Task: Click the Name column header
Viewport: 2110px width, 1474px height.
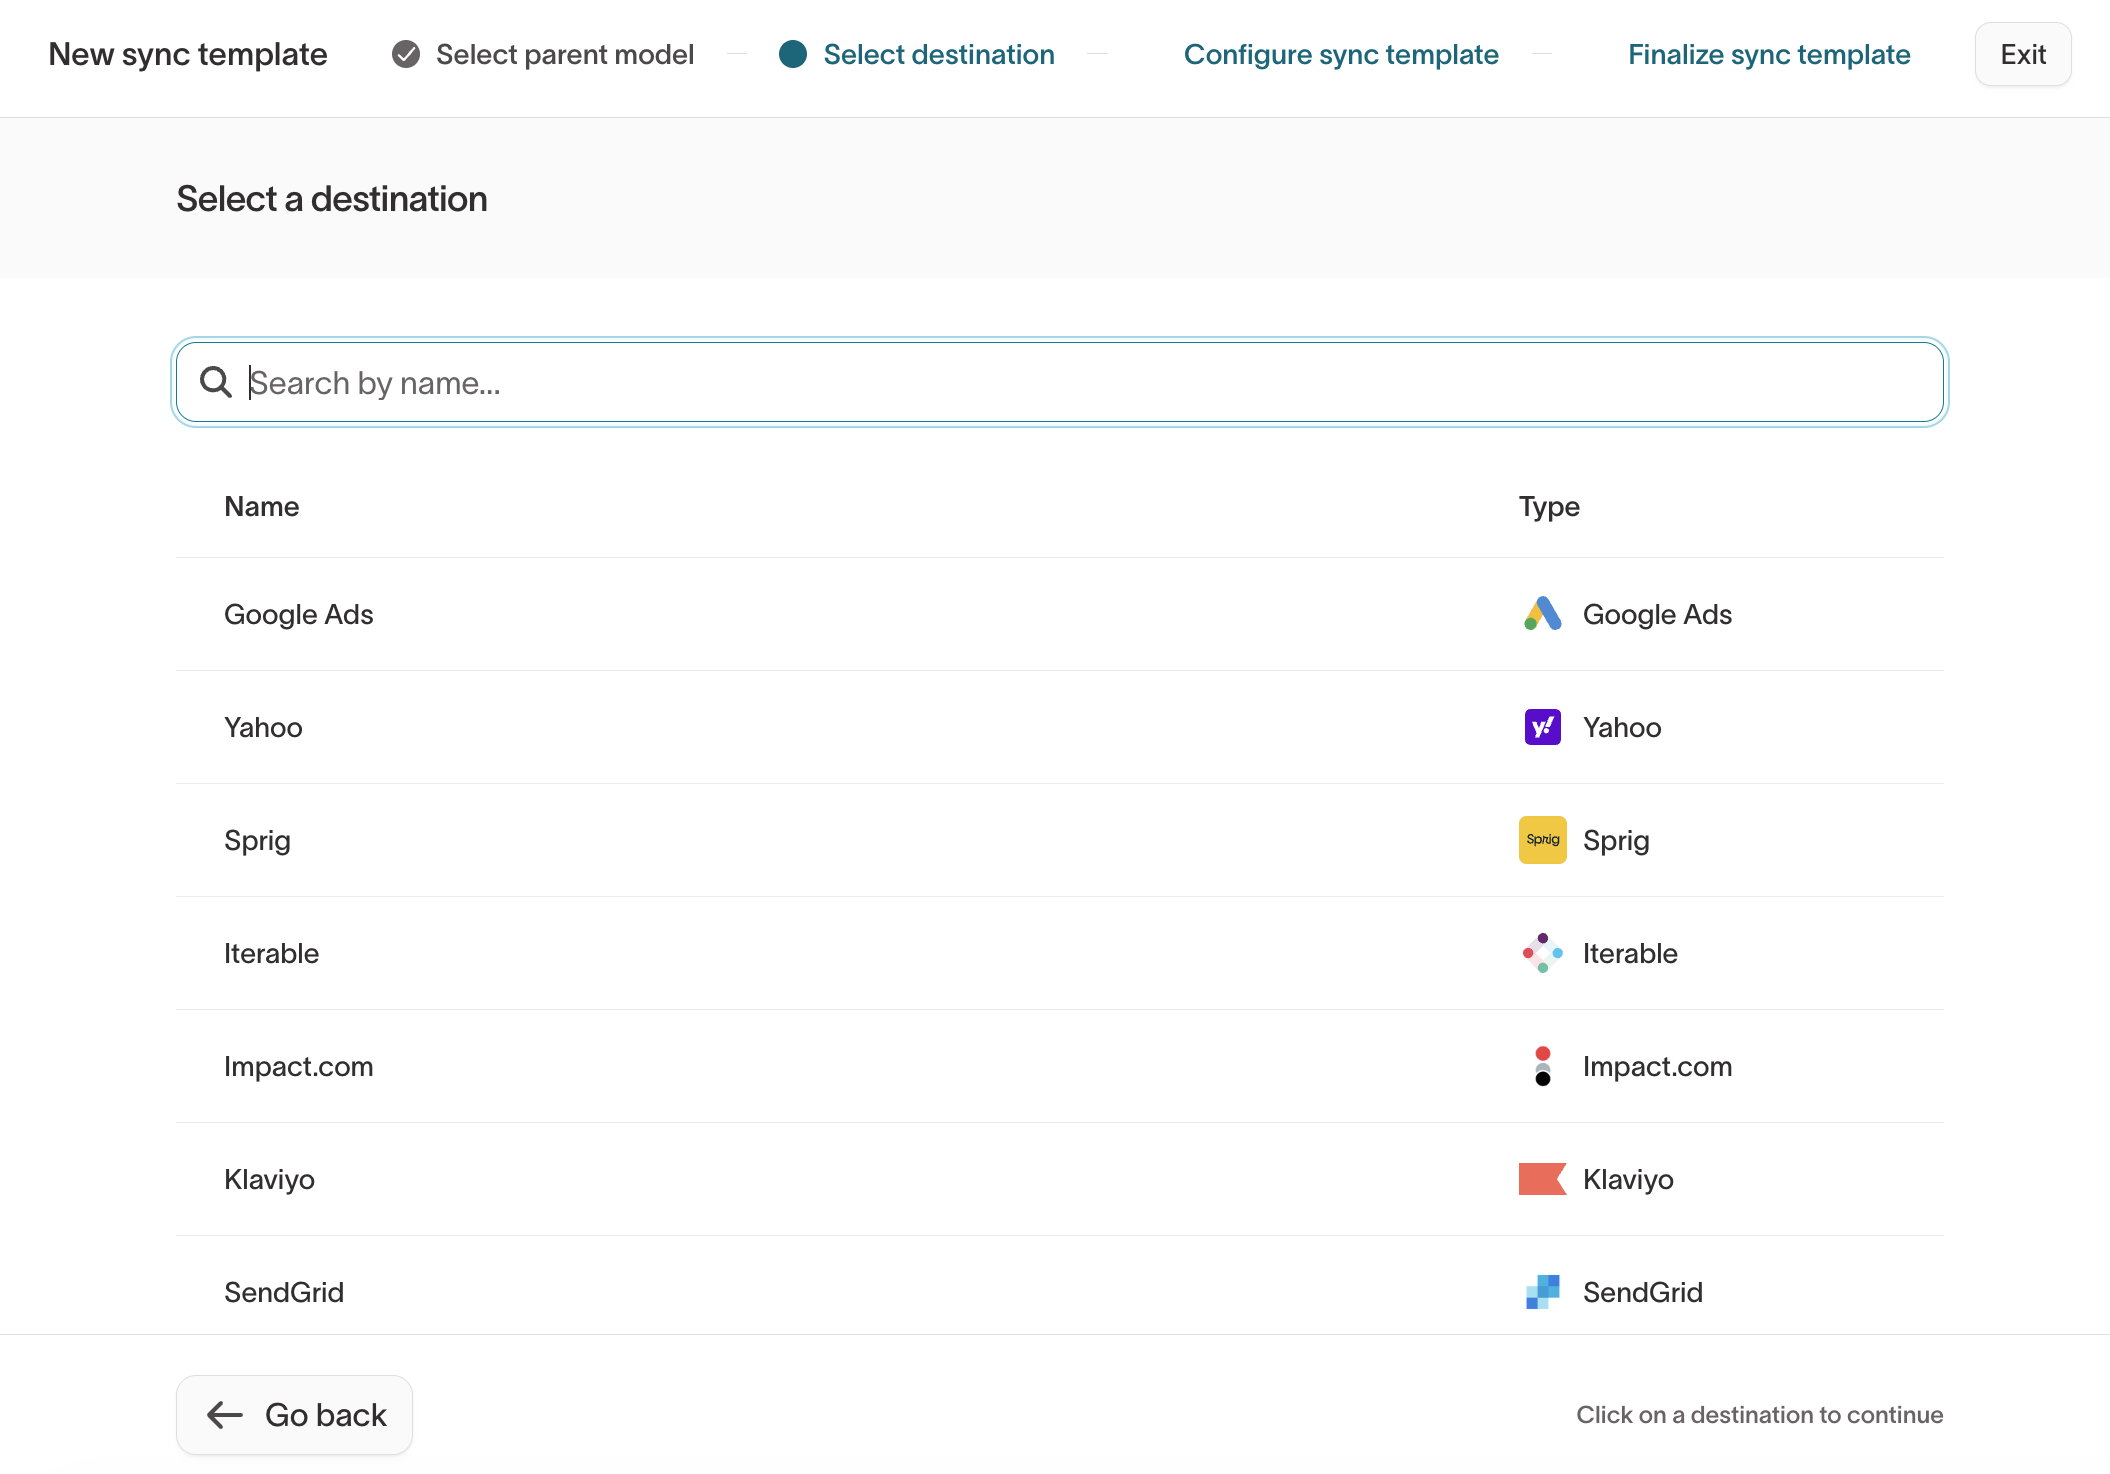Action: [x=261, y=506]
